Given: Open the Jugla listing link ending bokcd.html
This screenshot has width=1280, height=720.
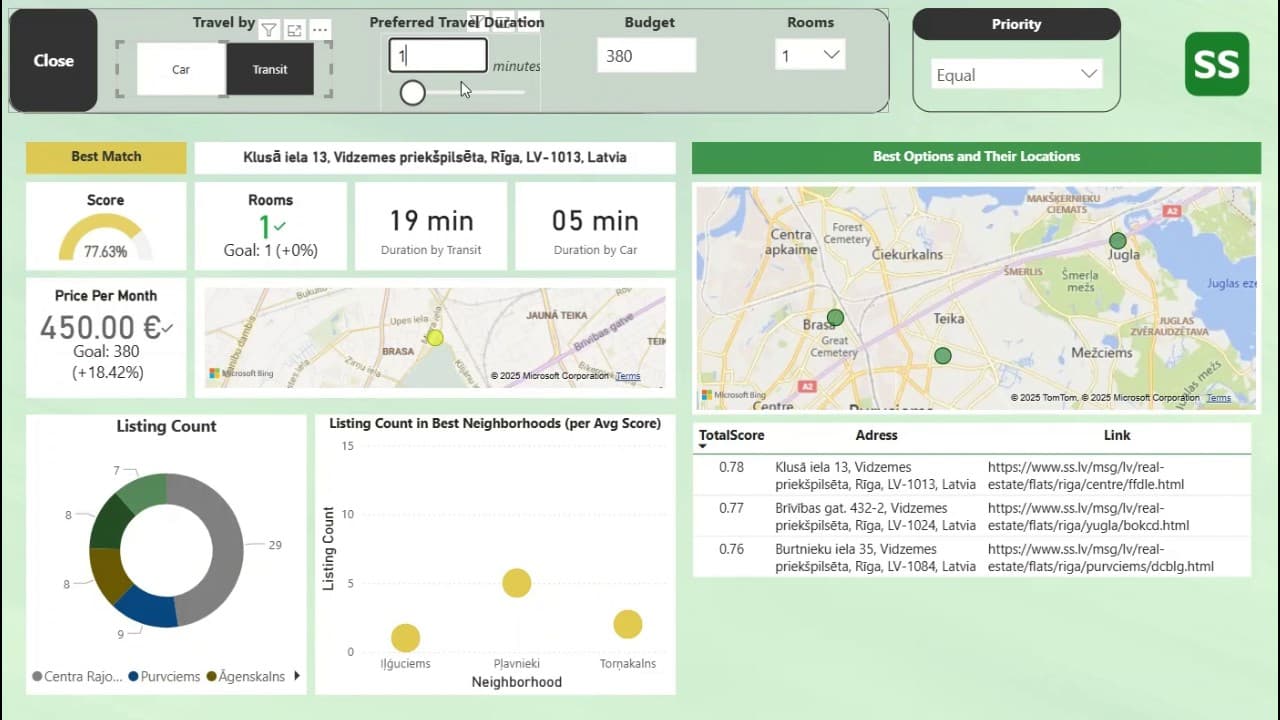Looking at the screenshot, I should pos(1088,516).
